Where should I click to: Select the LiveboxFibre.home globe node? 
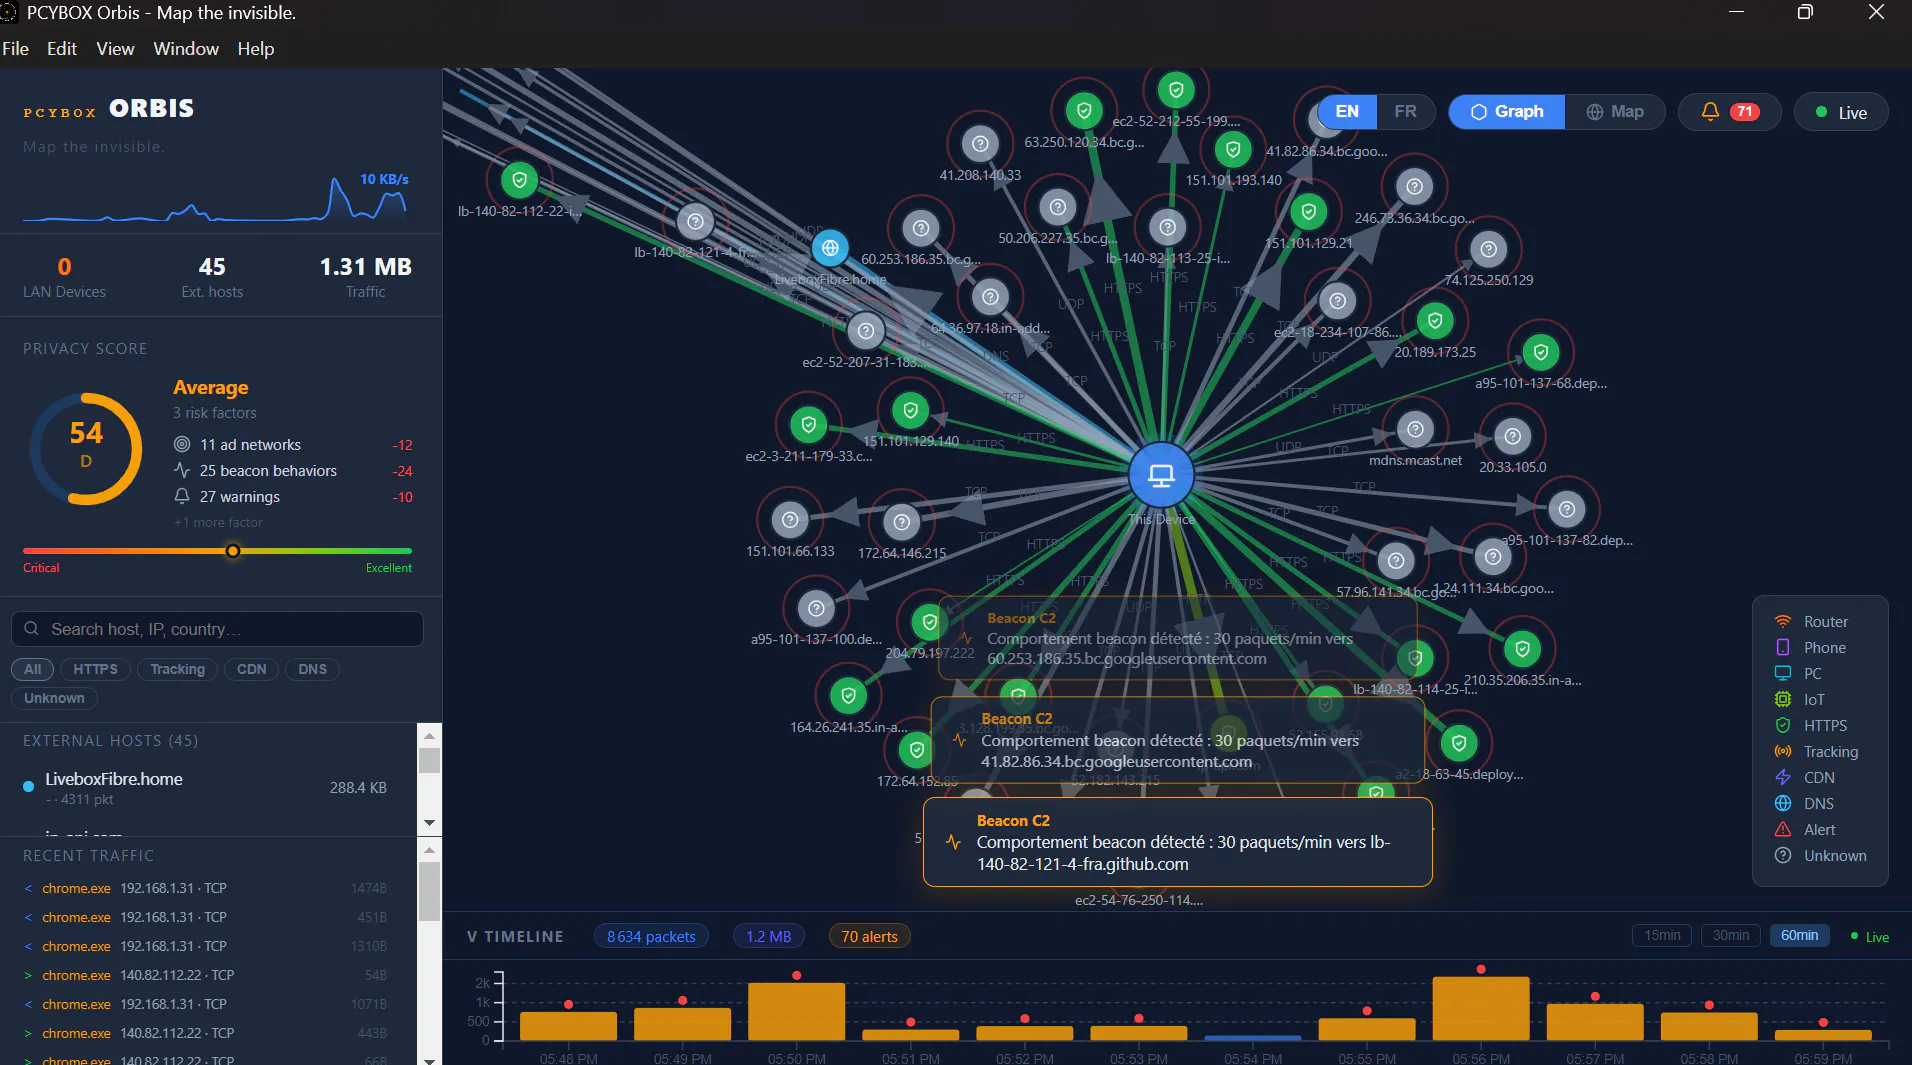point(829,247)
